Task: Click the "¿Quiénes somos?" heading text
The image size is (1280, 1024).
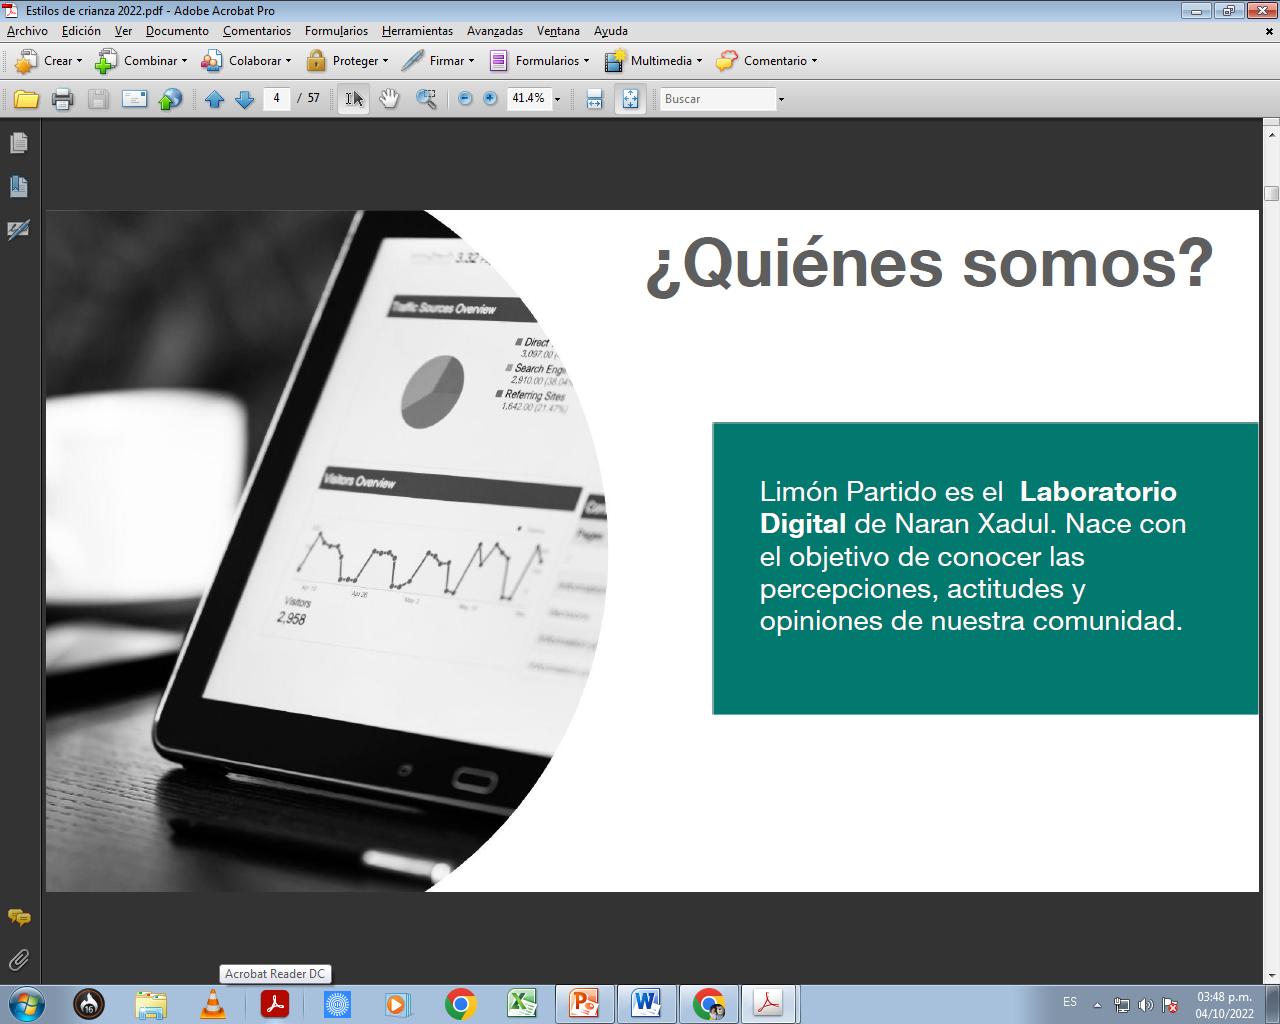Action: point(929,264)
